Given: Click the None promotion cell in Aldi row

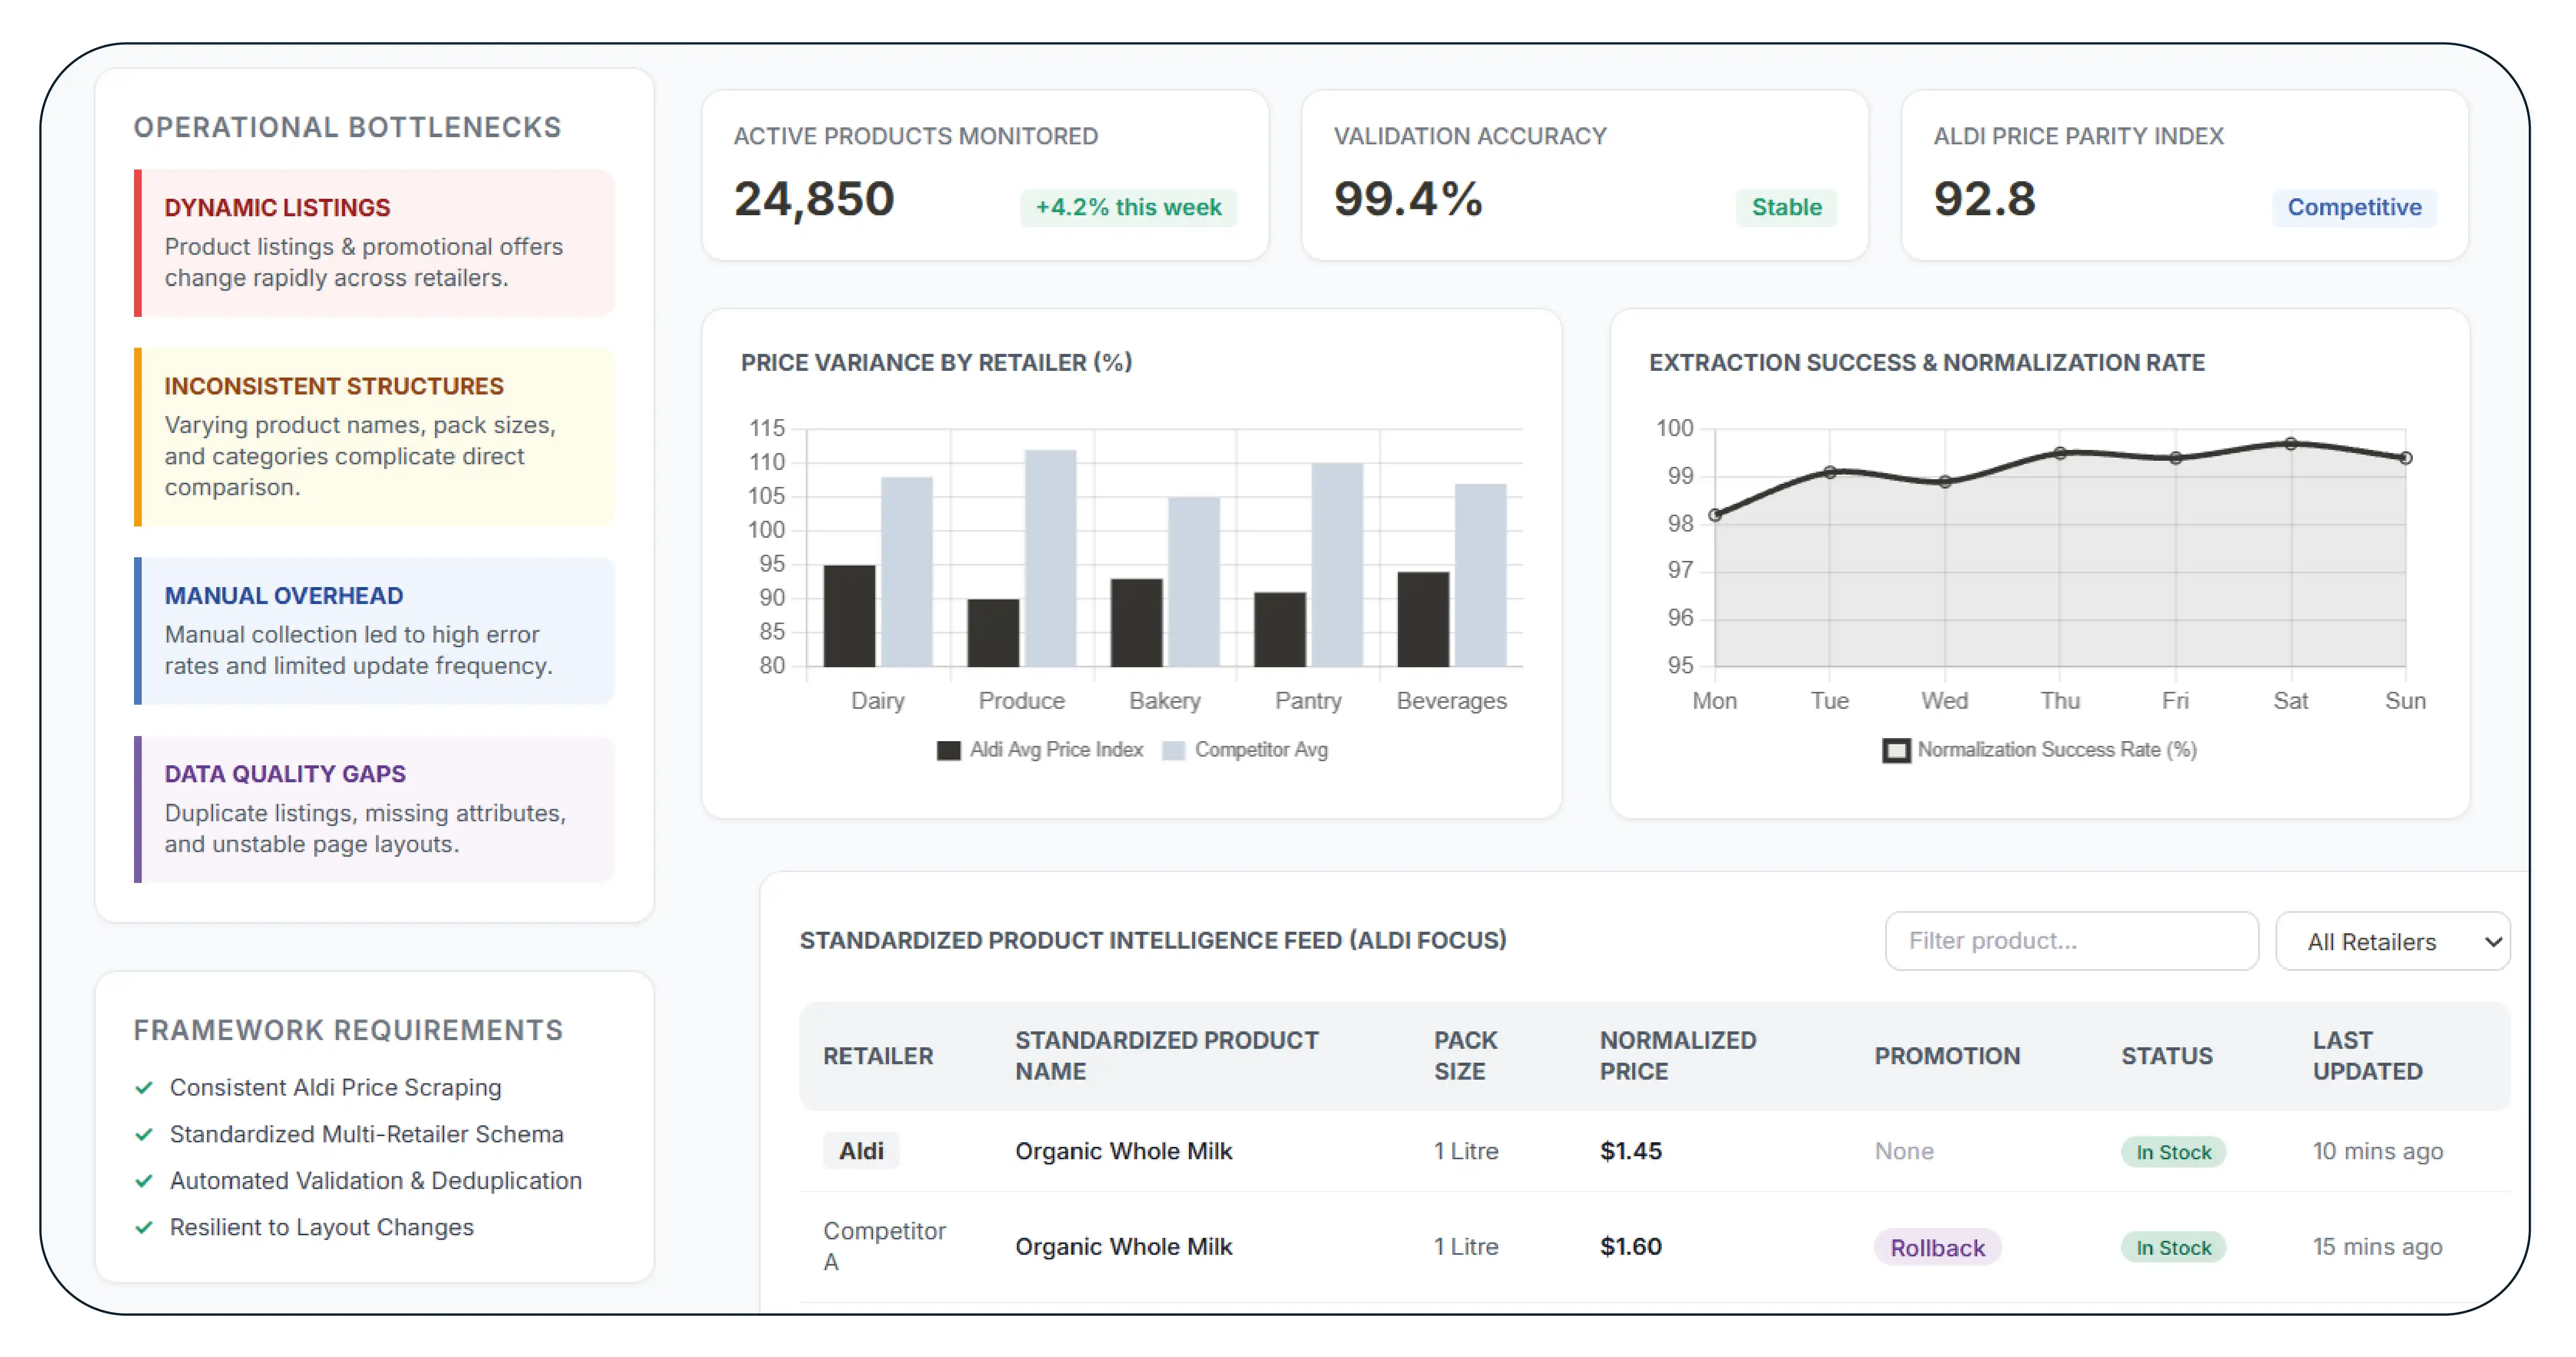Looking at the screenshot, I should tap(1904, 1151).
